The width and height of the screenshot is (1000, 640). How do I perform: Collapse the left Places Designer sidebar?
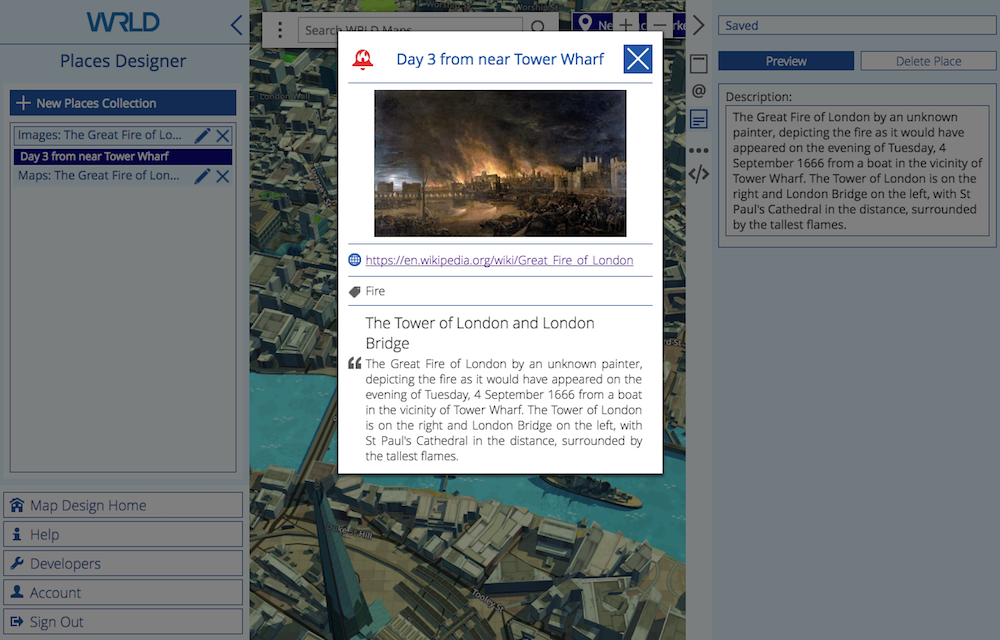236,25
